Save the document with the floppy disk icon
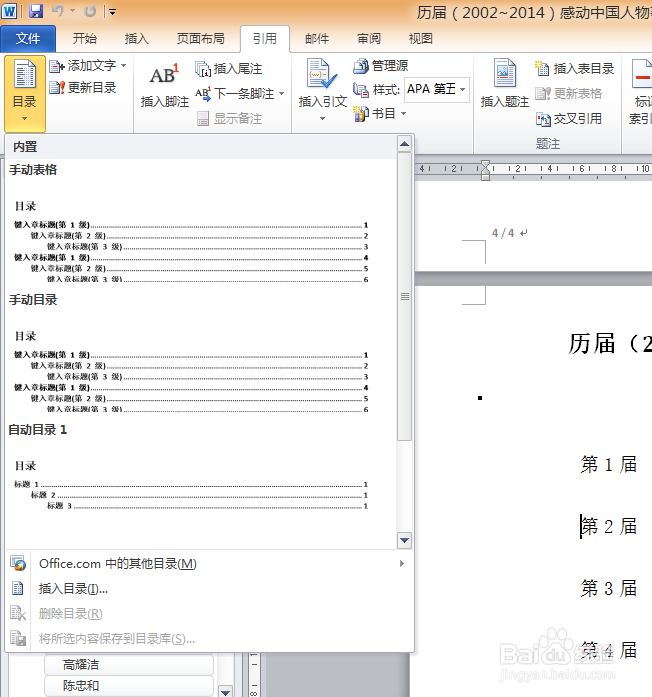This screenshot has height=697, width=652. click(36, 11)
